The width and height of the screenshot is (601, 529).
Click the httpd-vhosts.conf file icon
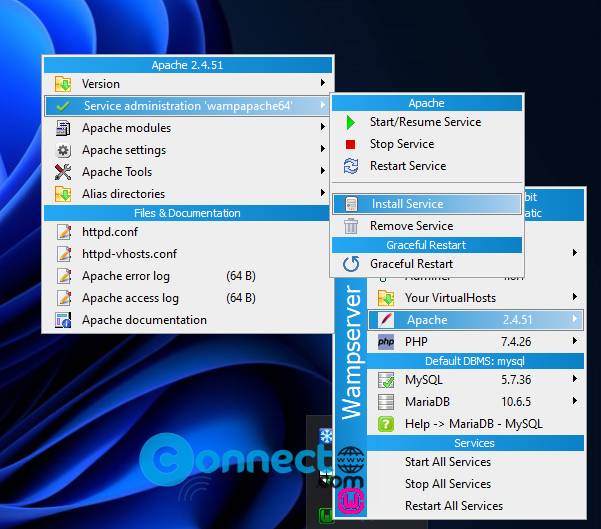coord(64,254)
